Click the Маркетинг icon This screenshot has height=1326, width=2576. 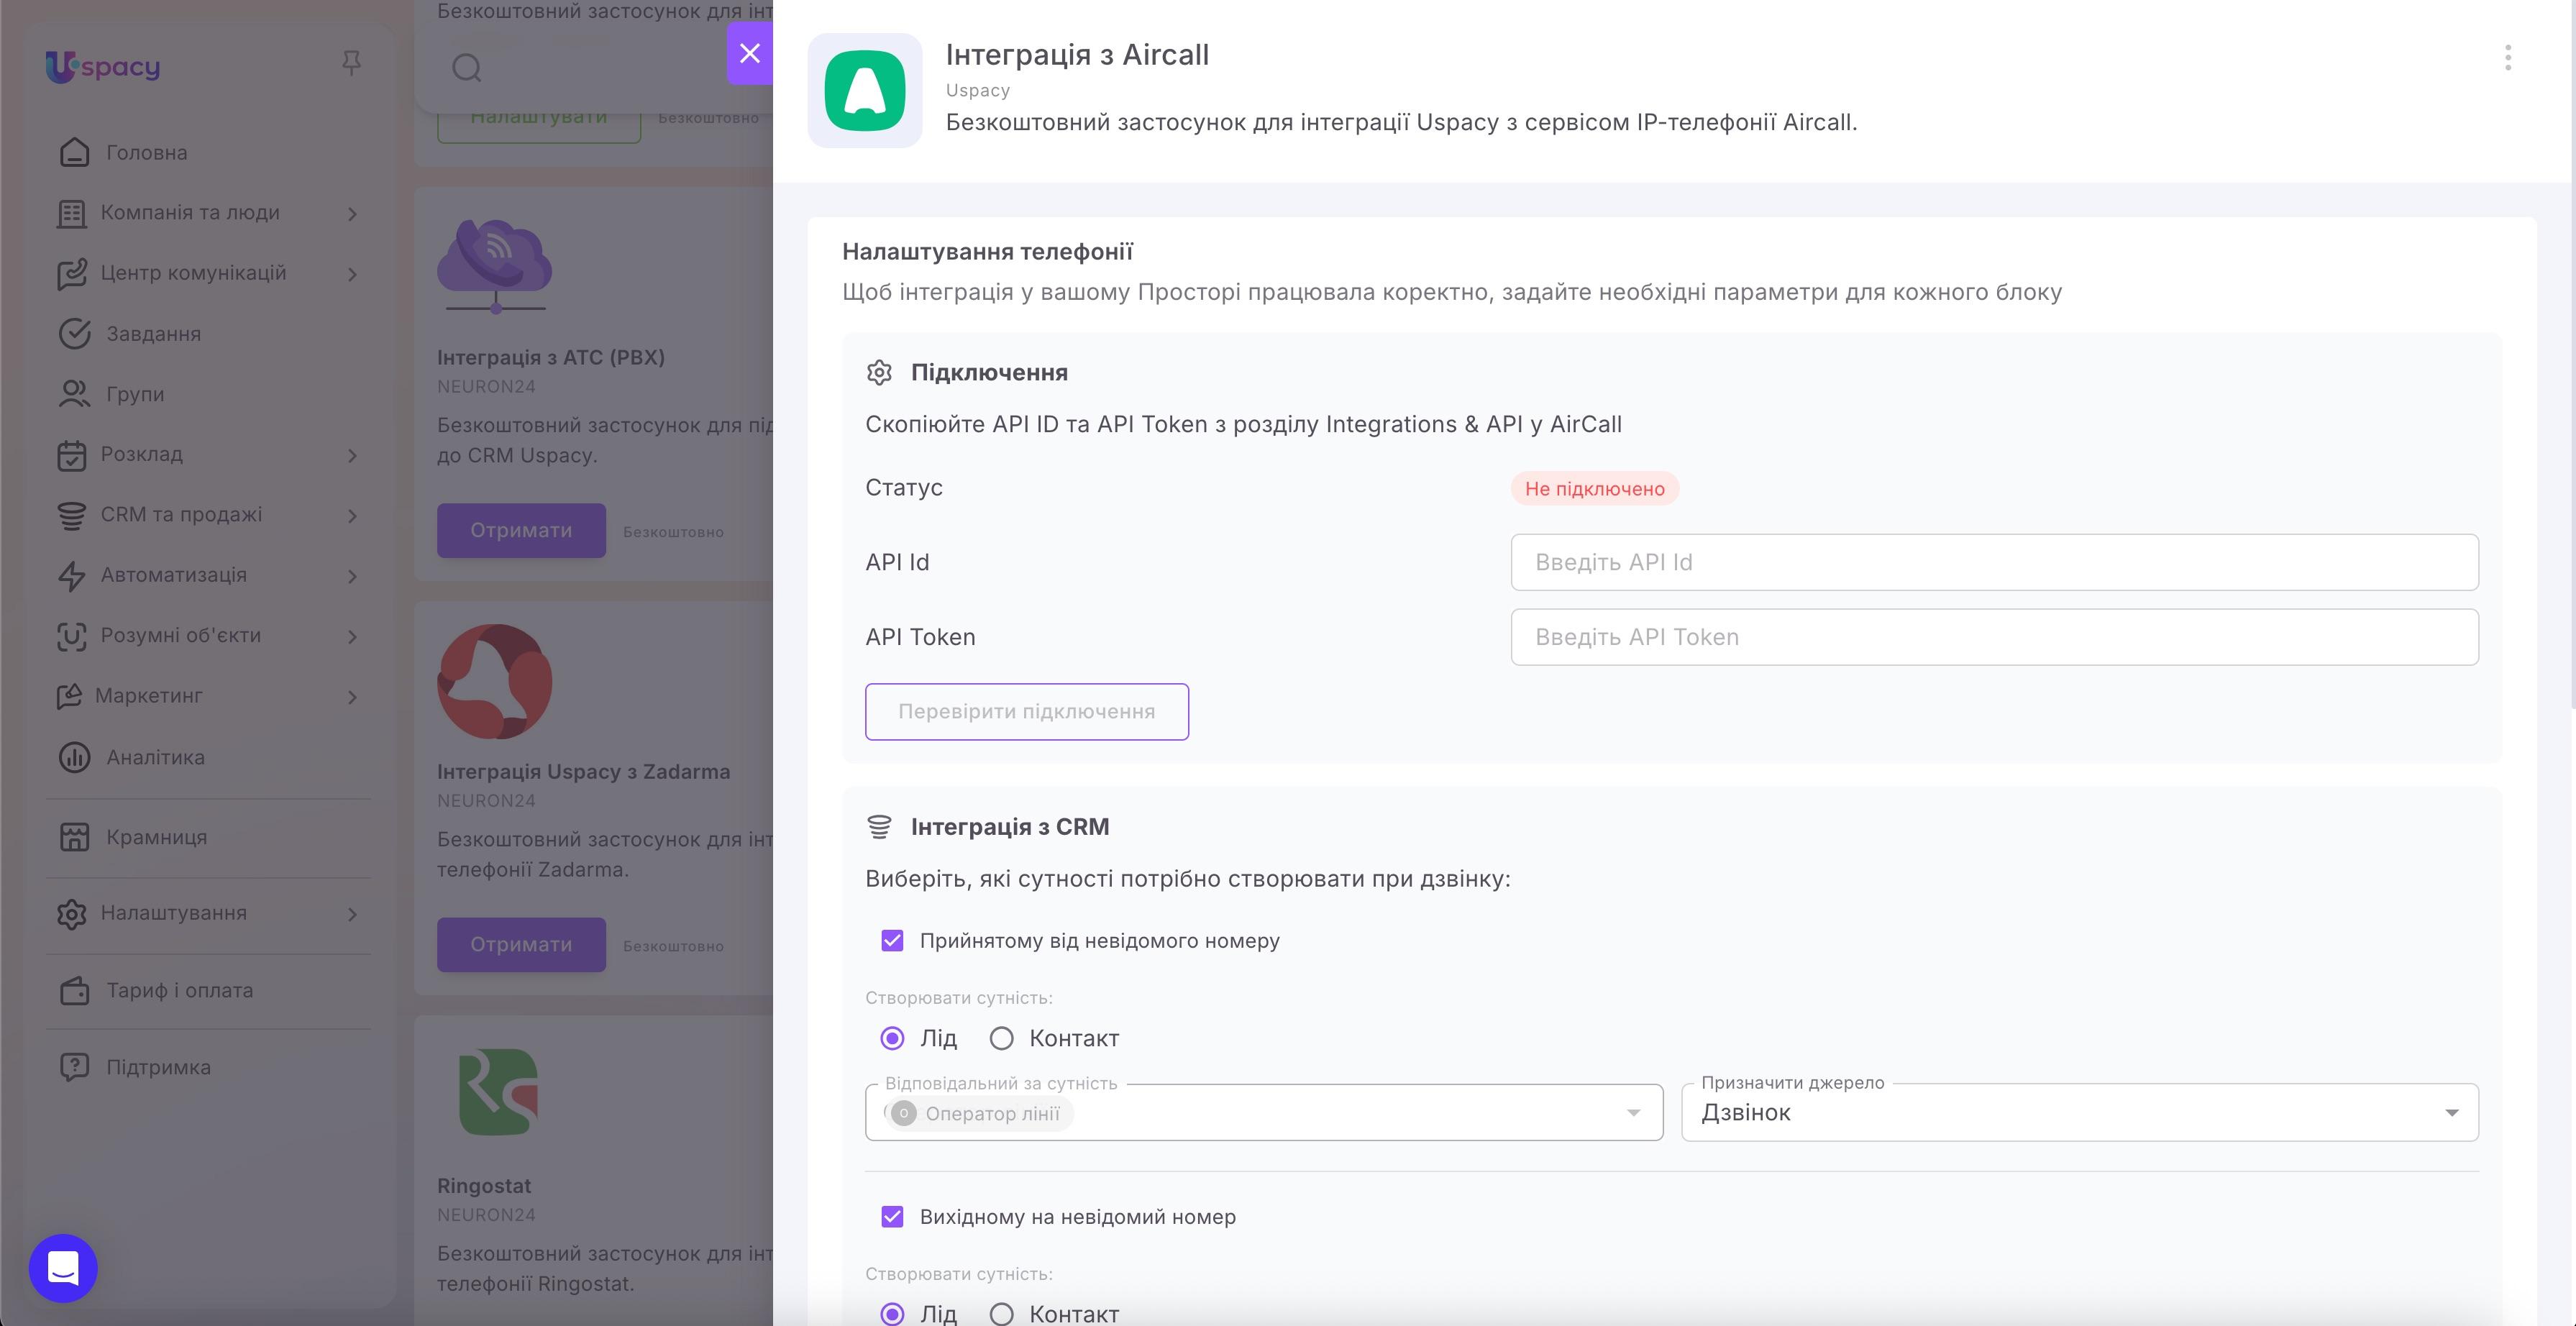pyautogui.click(x=69, y=696)
